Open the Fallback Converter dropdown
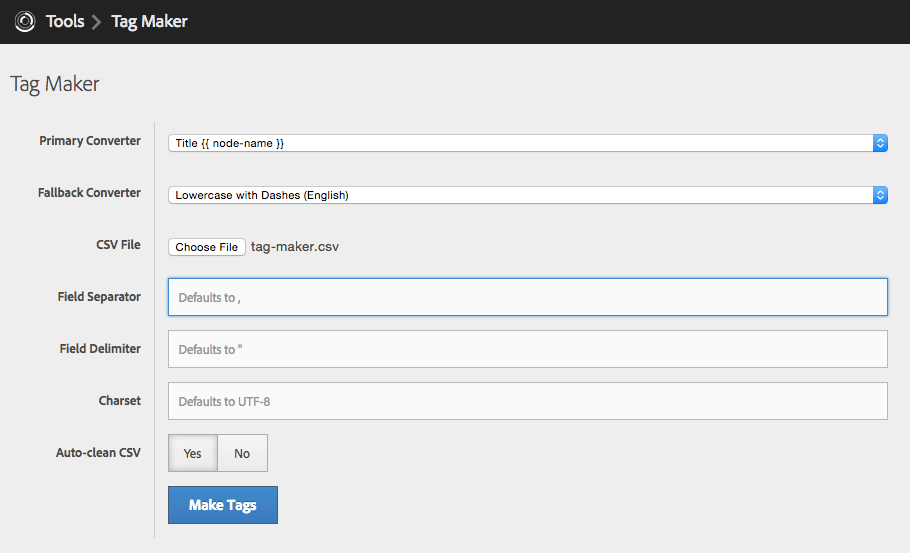The height and width of the screenshot is (553, 910). click(528, 195)
